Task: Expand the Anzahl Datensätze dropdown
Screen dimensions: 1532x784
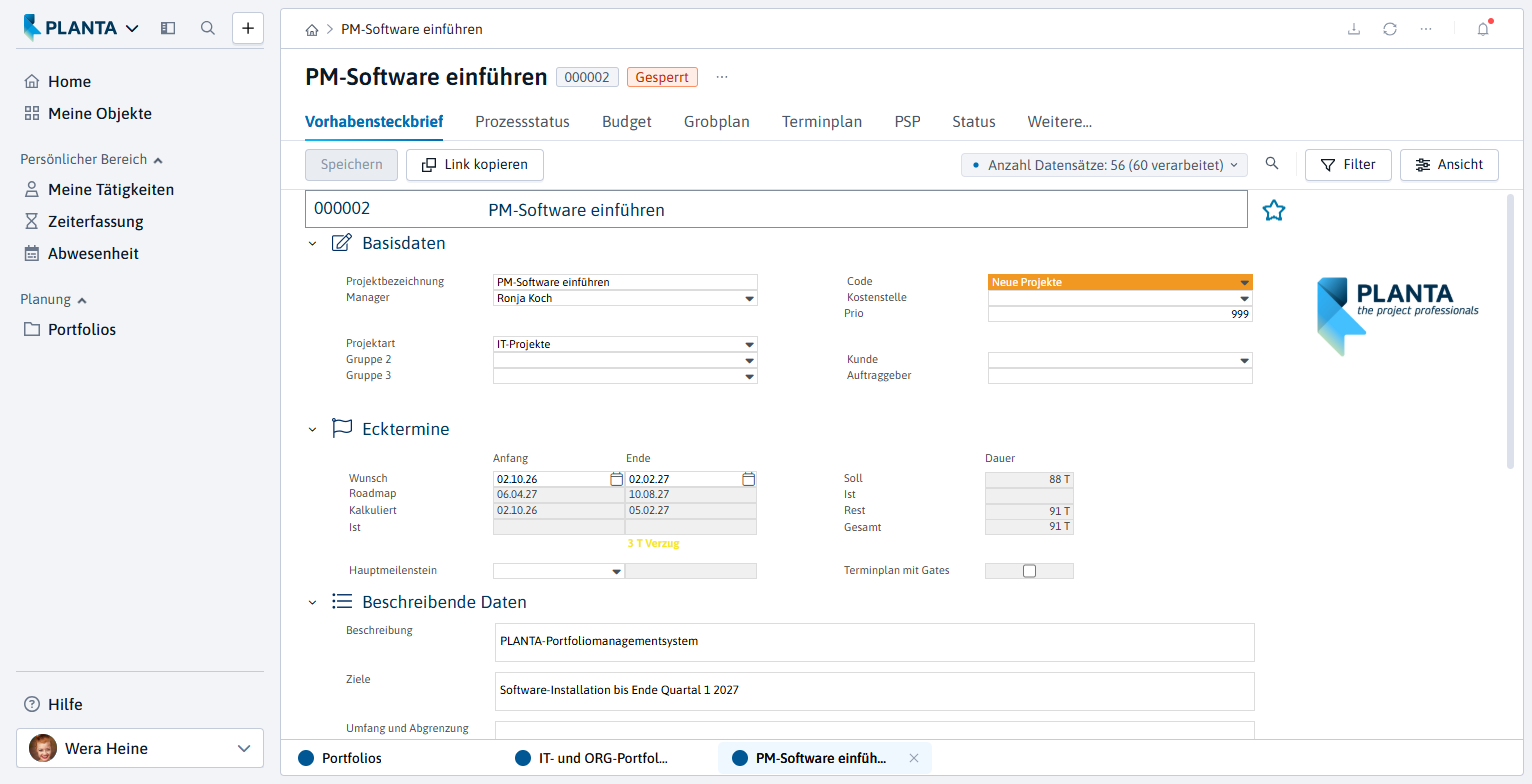Action: pos(1104,165)
